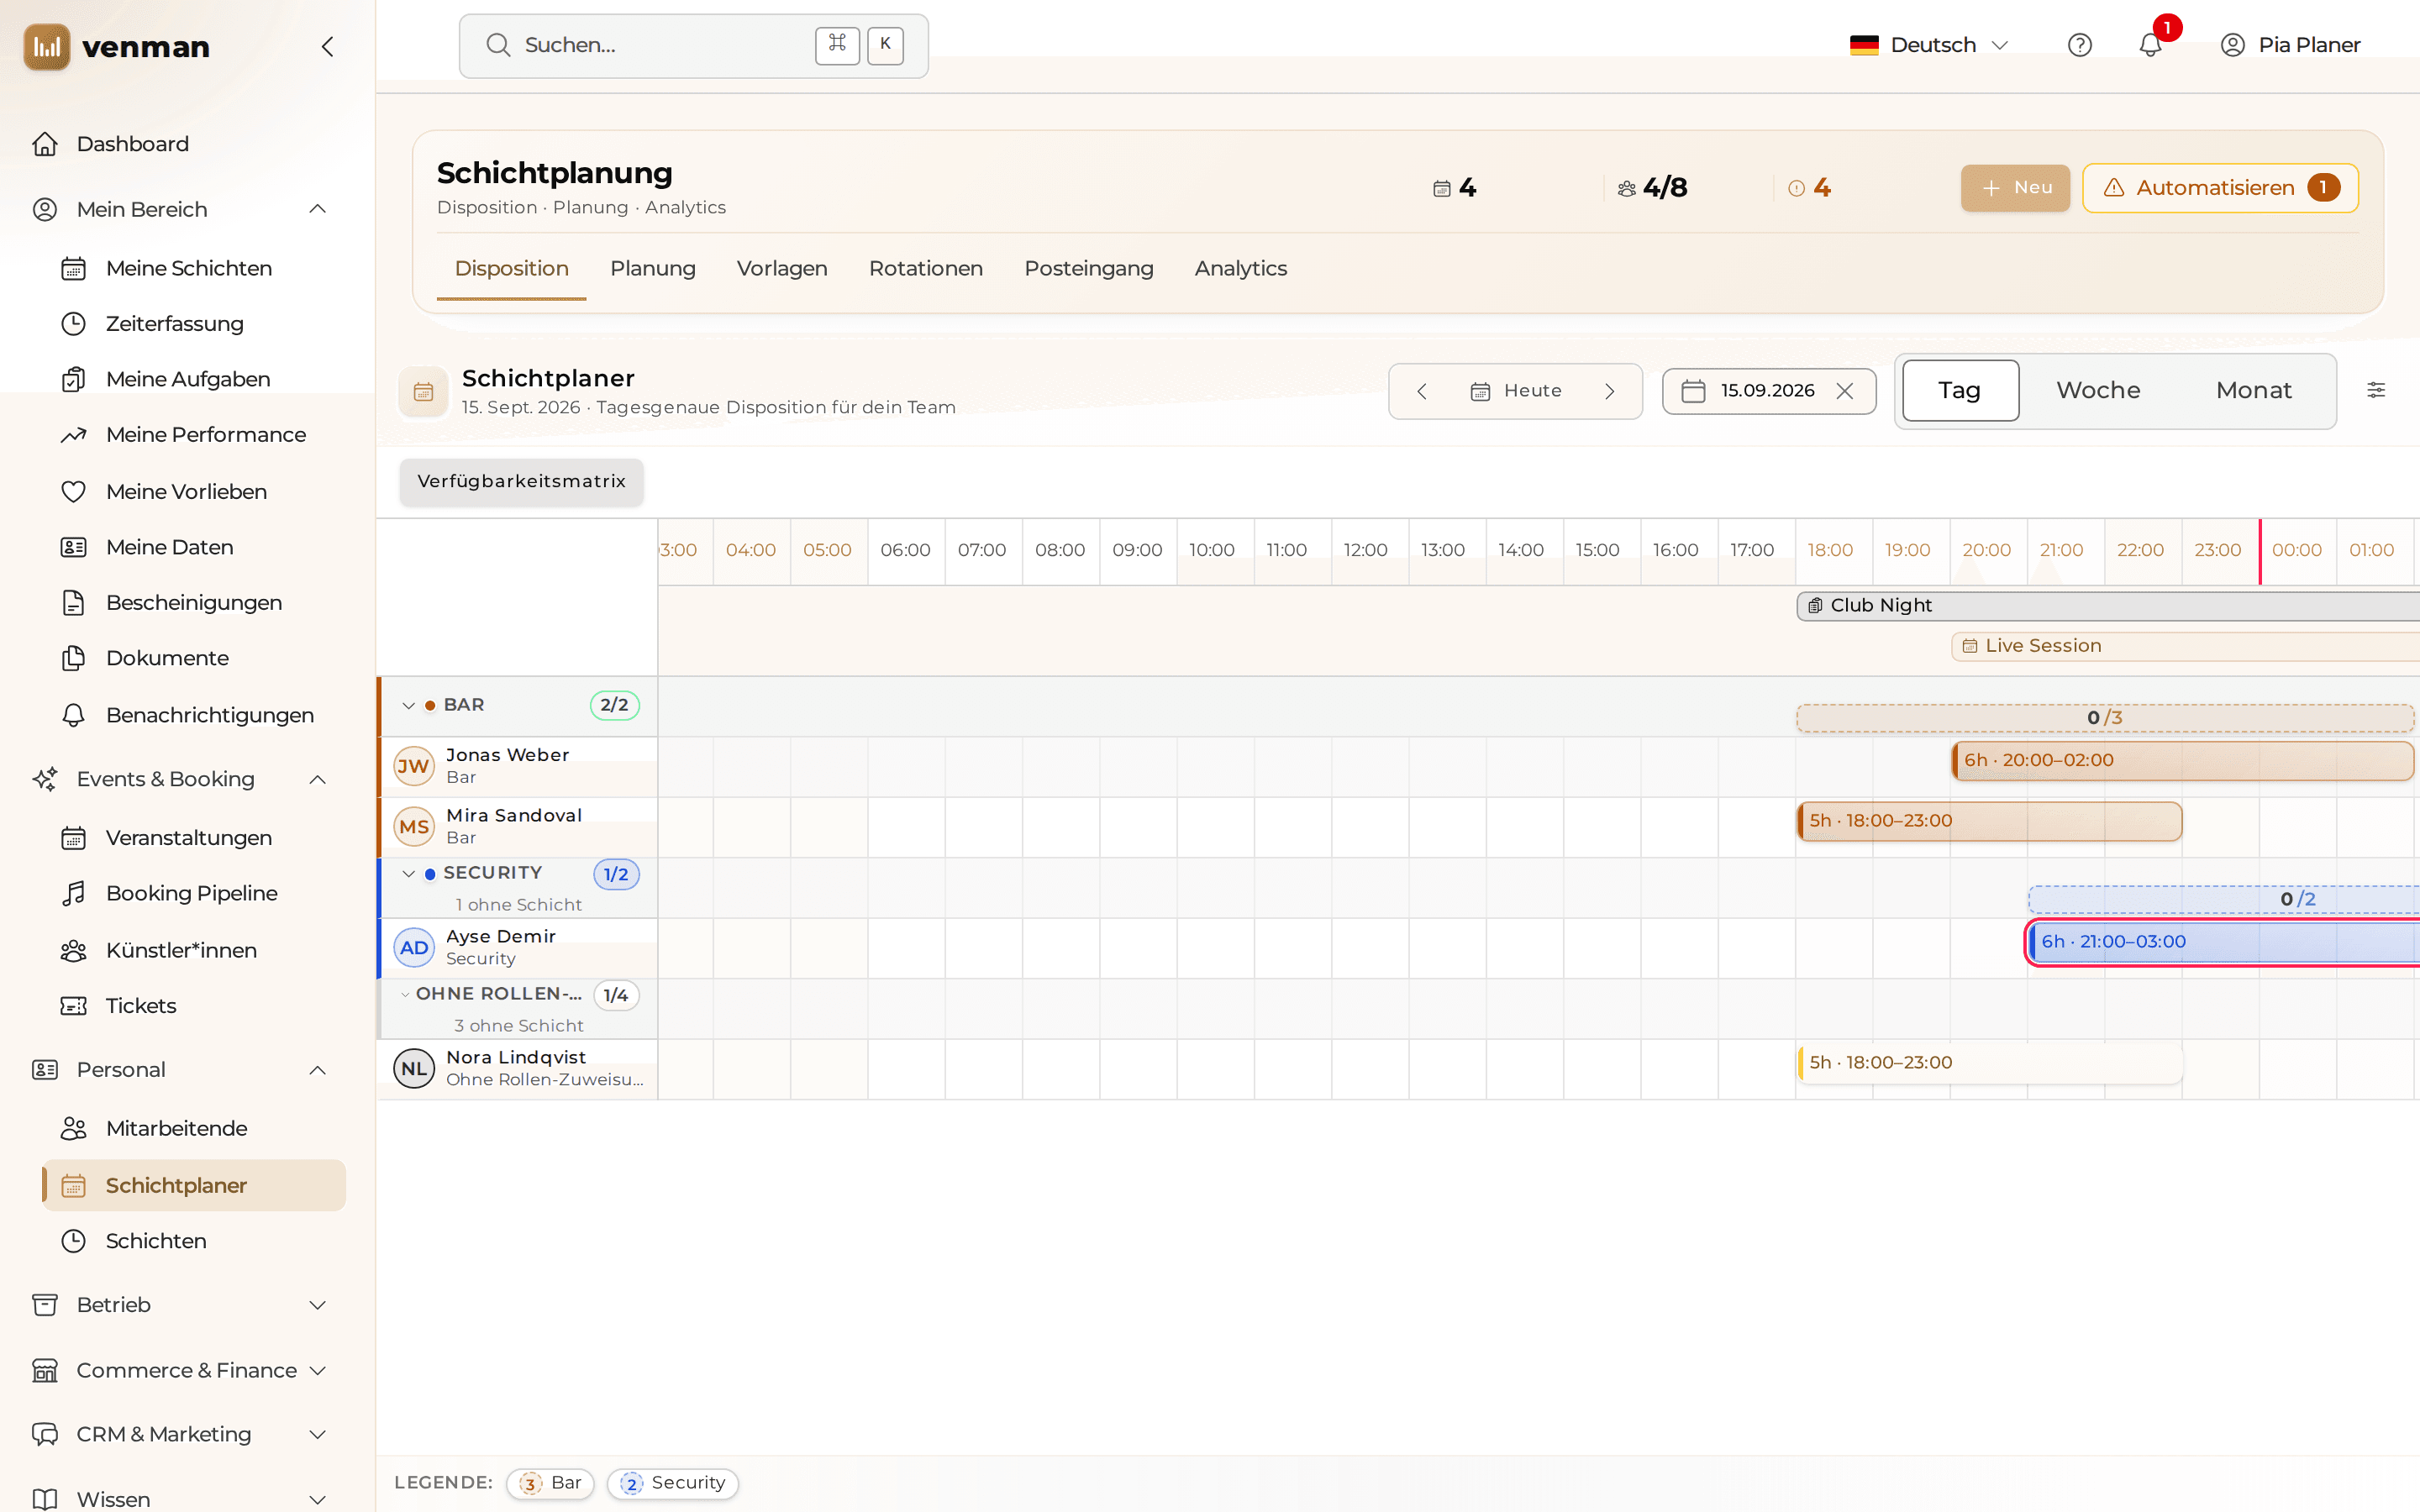This screenshot has height=1512, width=2420.
Task: Select Jonas Weber's 20:00–02:00 shift
Action: [x=2183, y=761]
